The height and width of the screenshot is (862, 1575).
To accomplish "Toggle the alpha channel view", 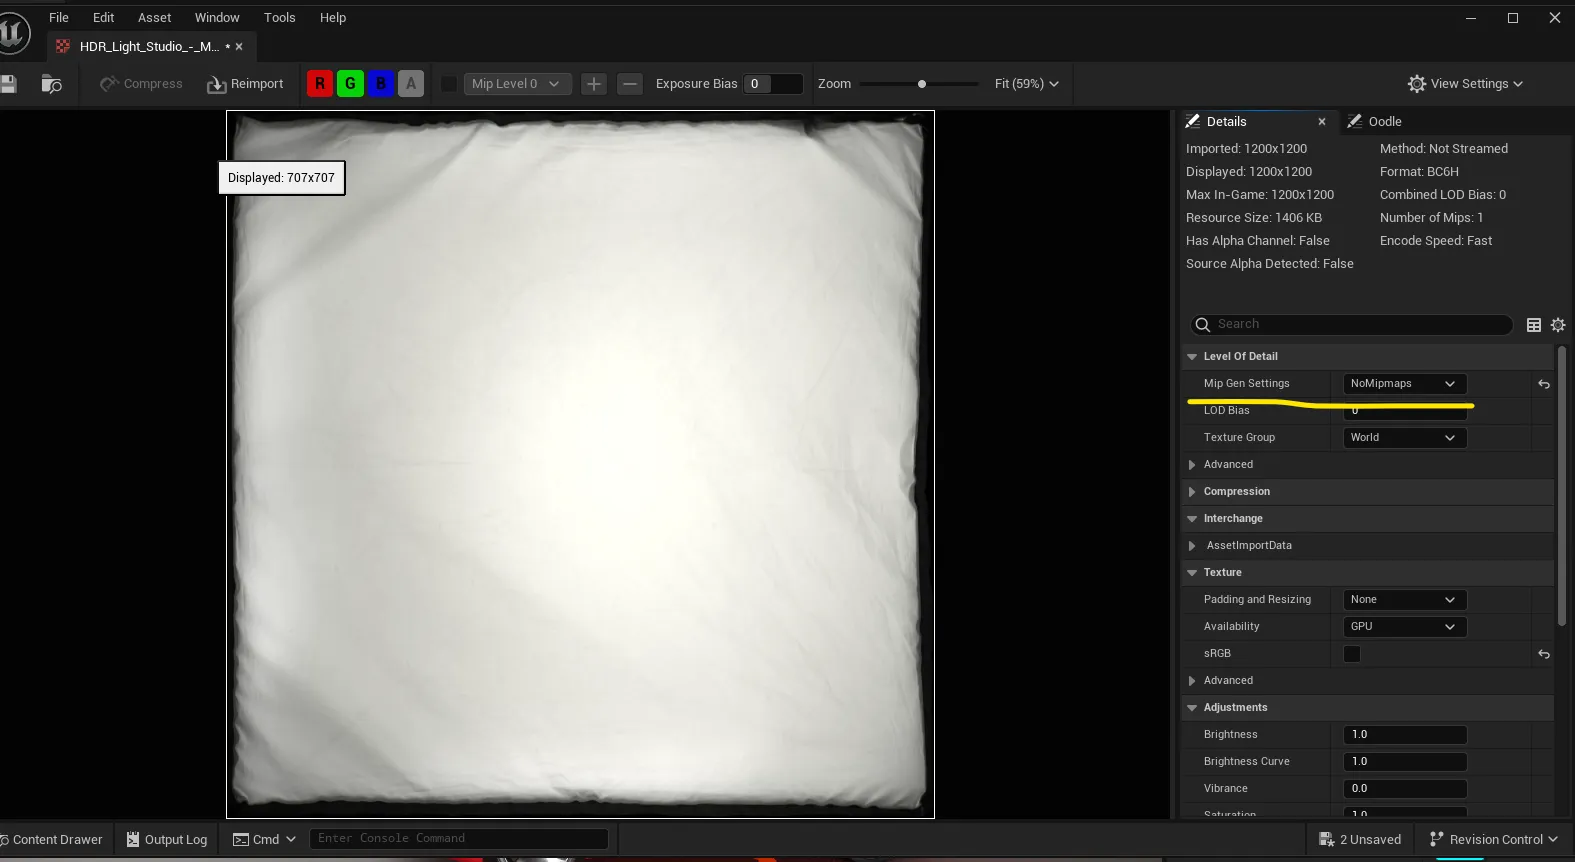I will [x=411, y=84].
